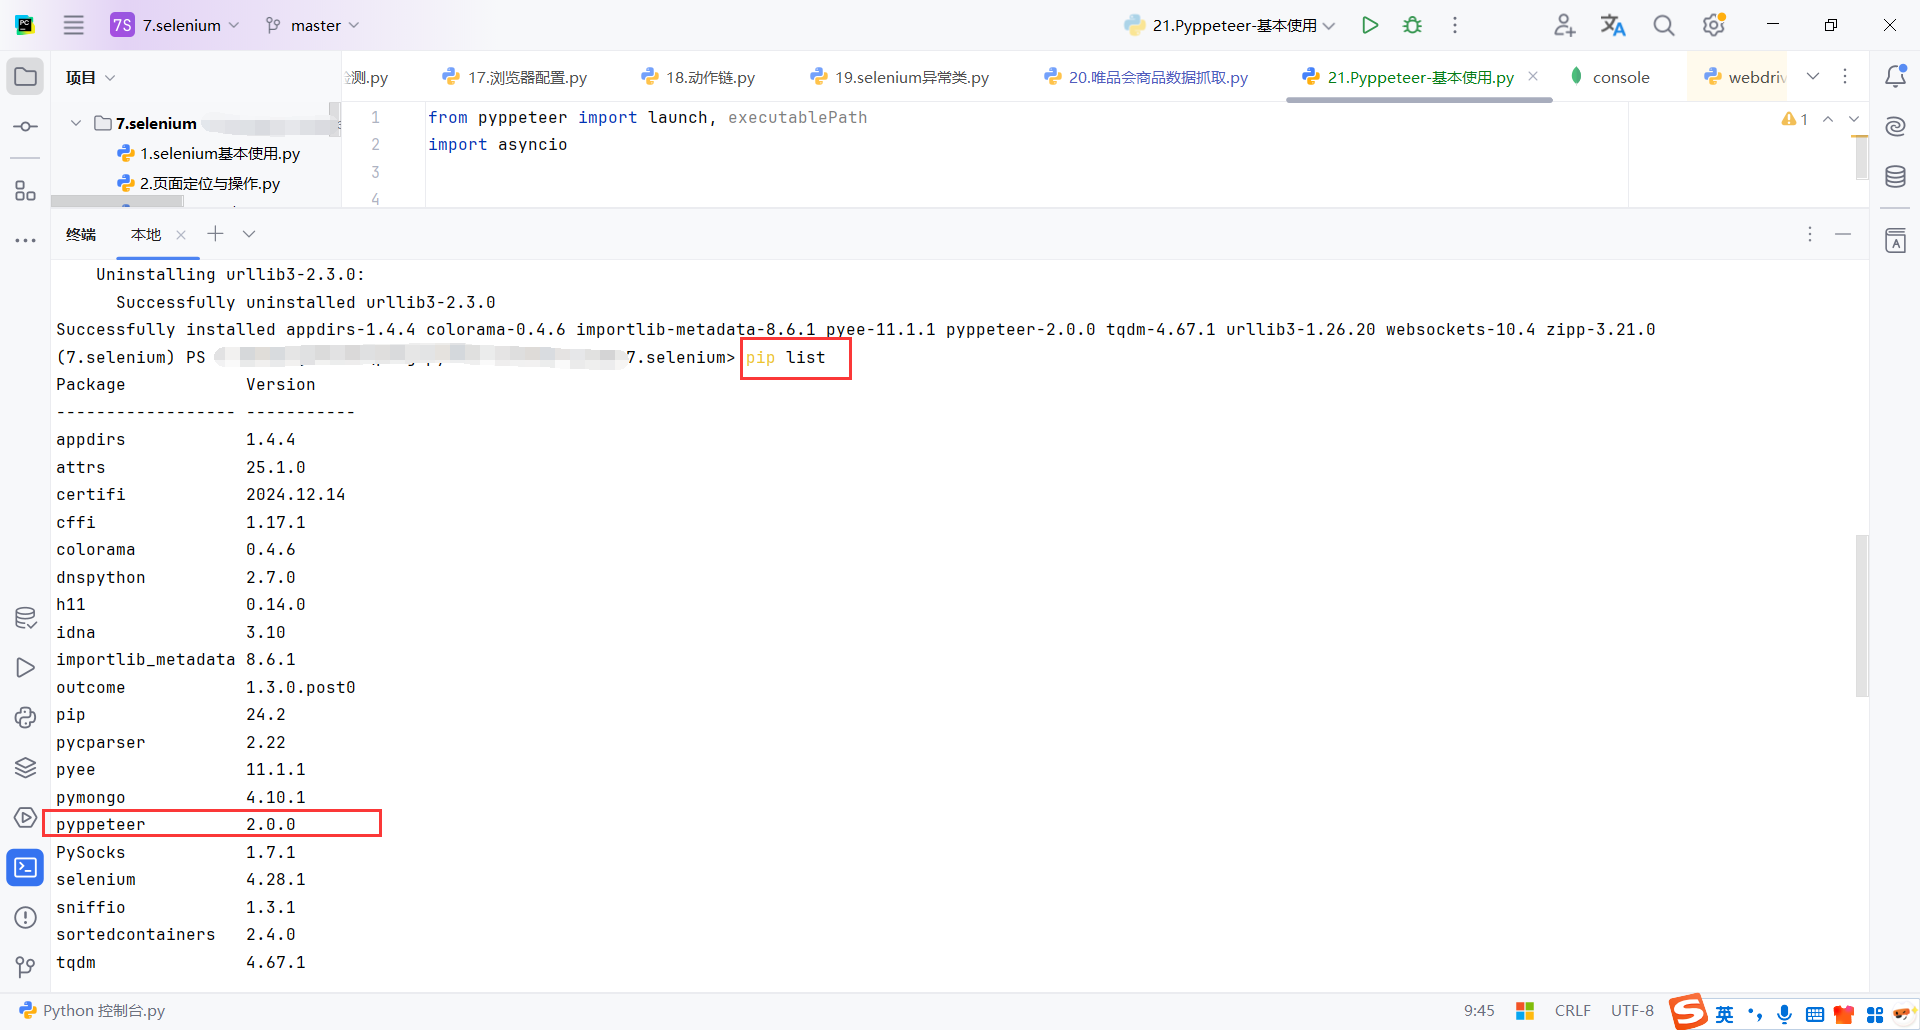Click the translate icon in title bar

pos(1613,25)
